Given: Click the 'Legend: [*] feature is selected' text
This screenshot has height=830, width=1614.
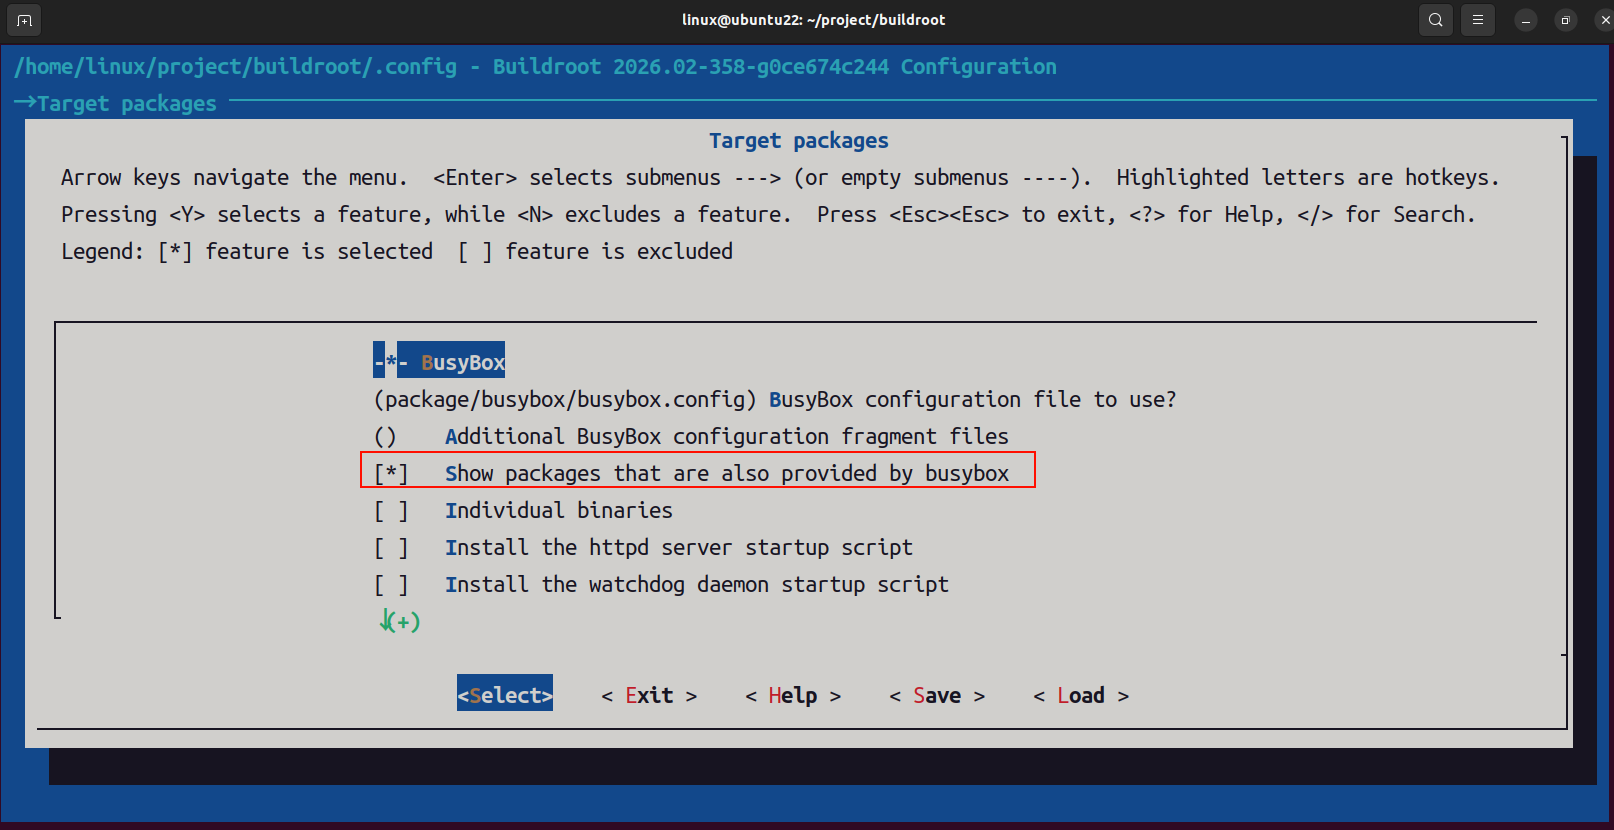Looking at the screenshot, I should 247,251.
